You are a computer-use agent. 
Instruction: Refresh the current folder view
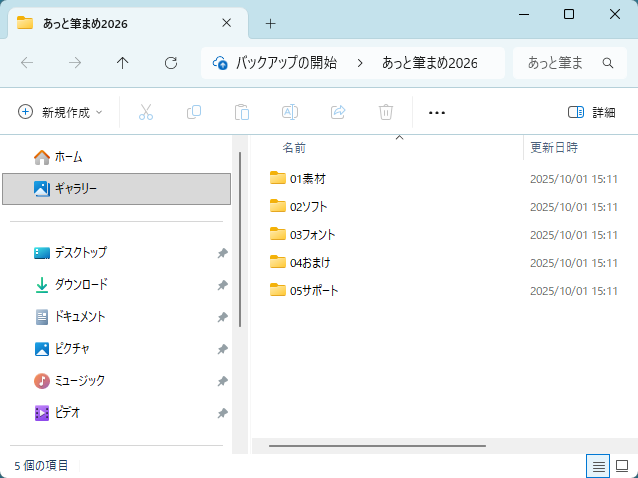171,63
